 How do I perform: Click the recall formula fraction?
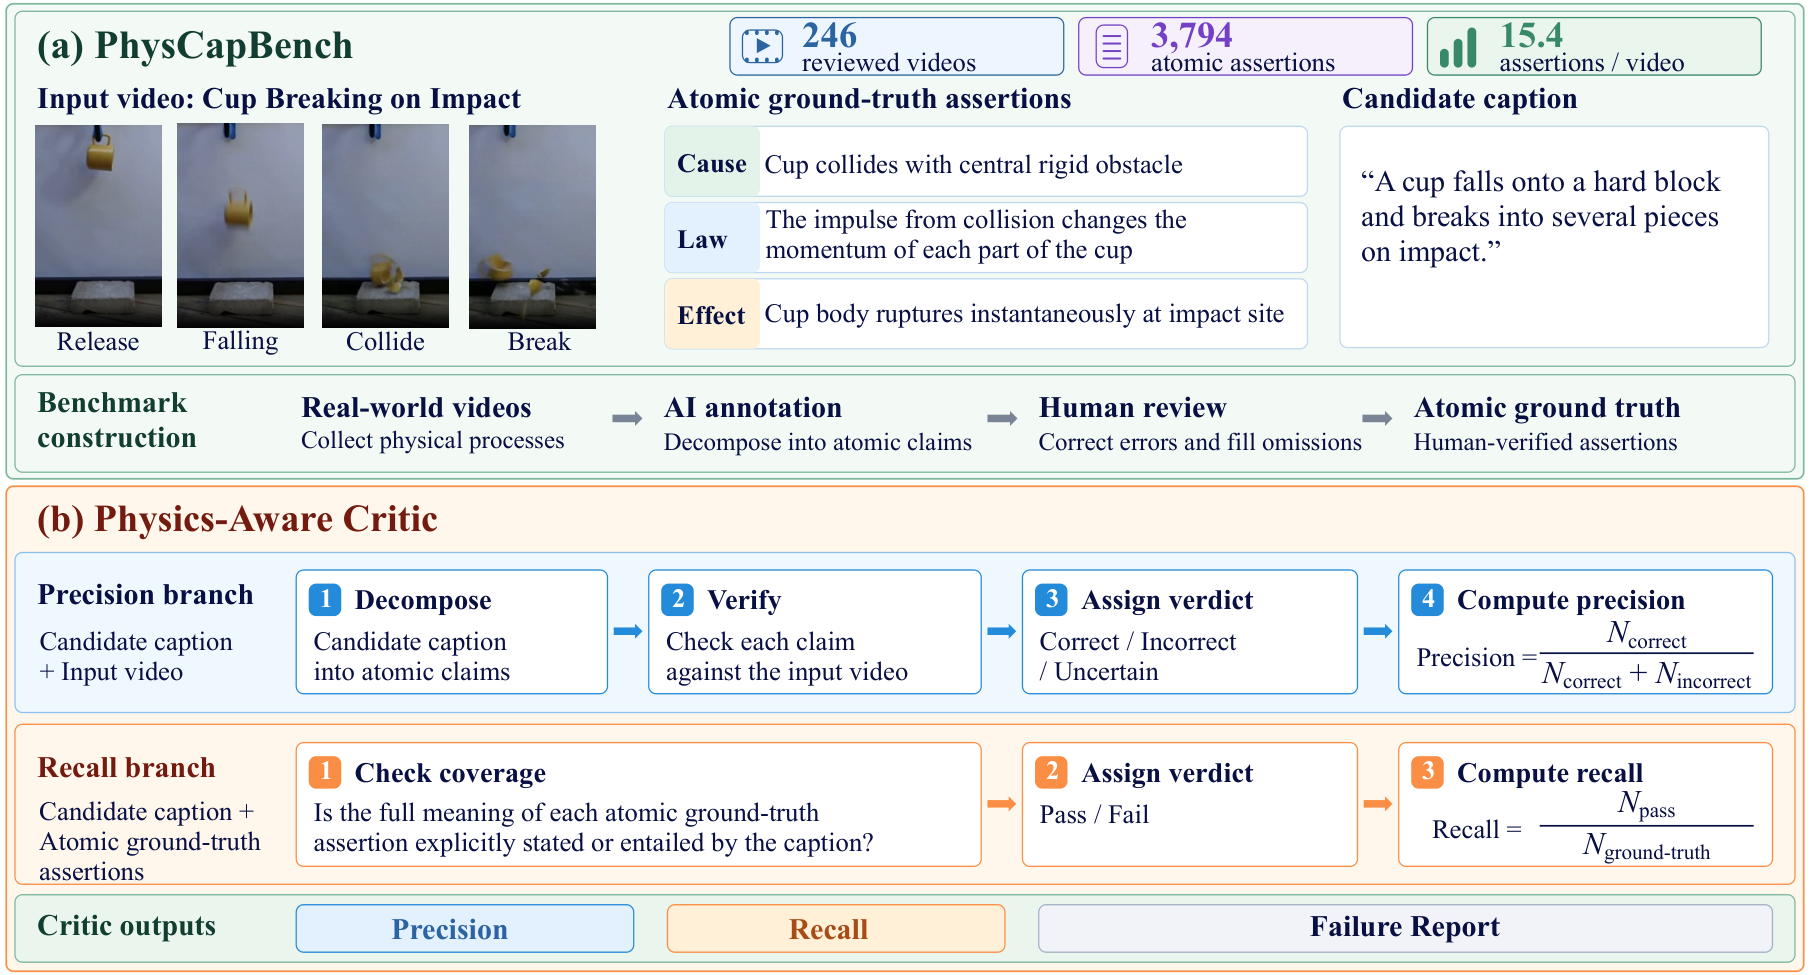point(1646,826)
